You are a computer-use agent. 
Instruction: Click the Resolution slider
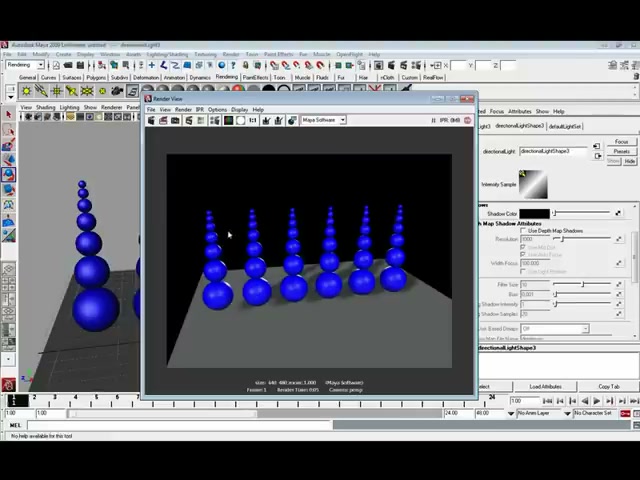(581, 239)
